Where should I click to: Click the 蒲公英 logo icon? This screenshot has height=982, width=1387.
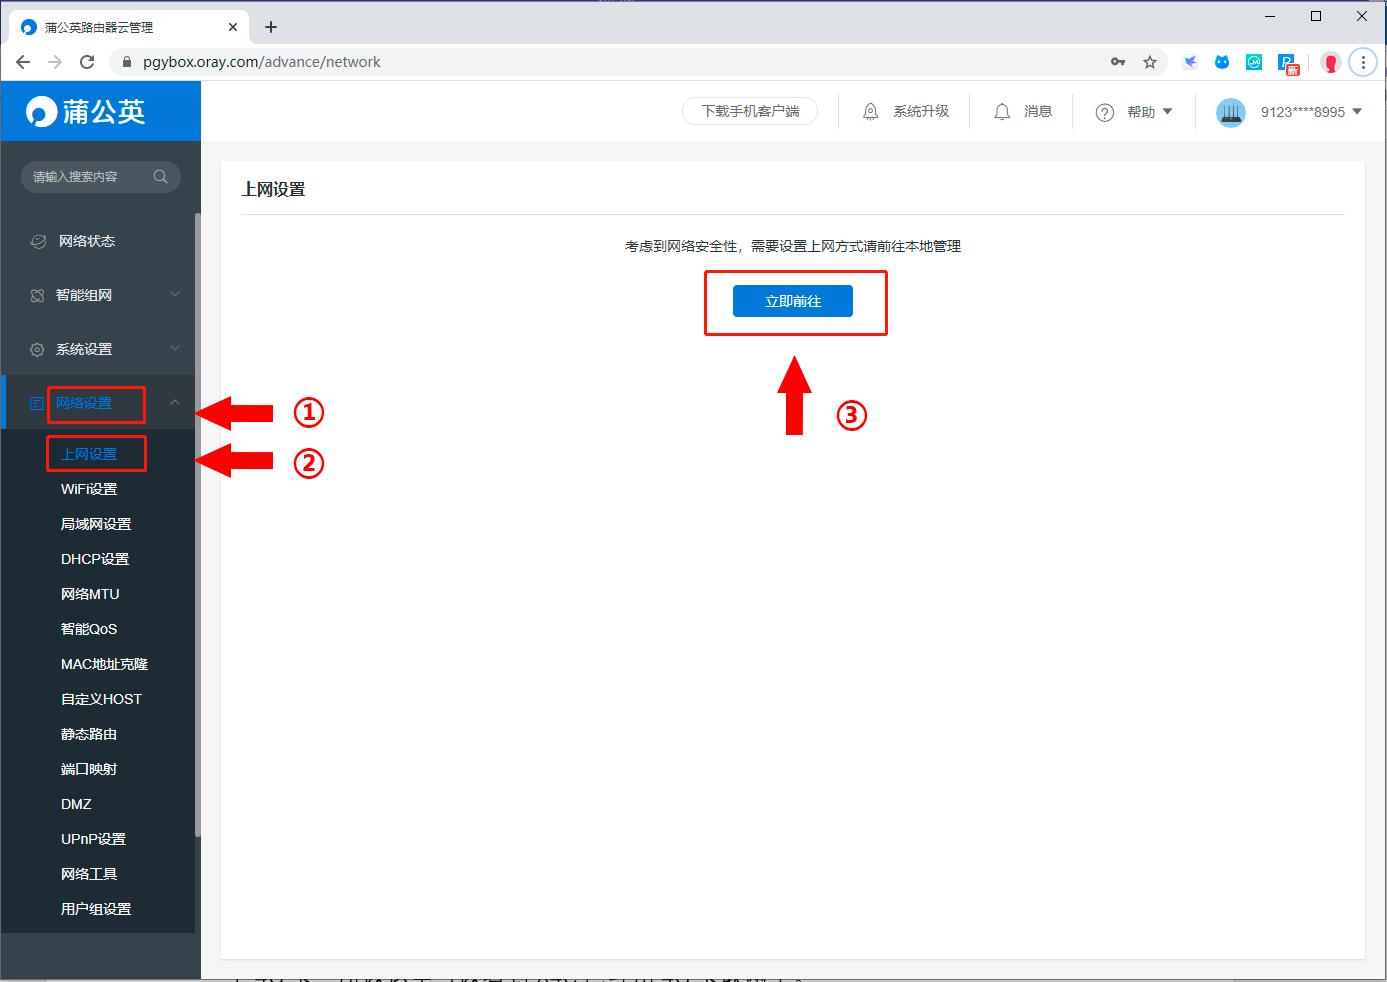click(x=39, y=111)
